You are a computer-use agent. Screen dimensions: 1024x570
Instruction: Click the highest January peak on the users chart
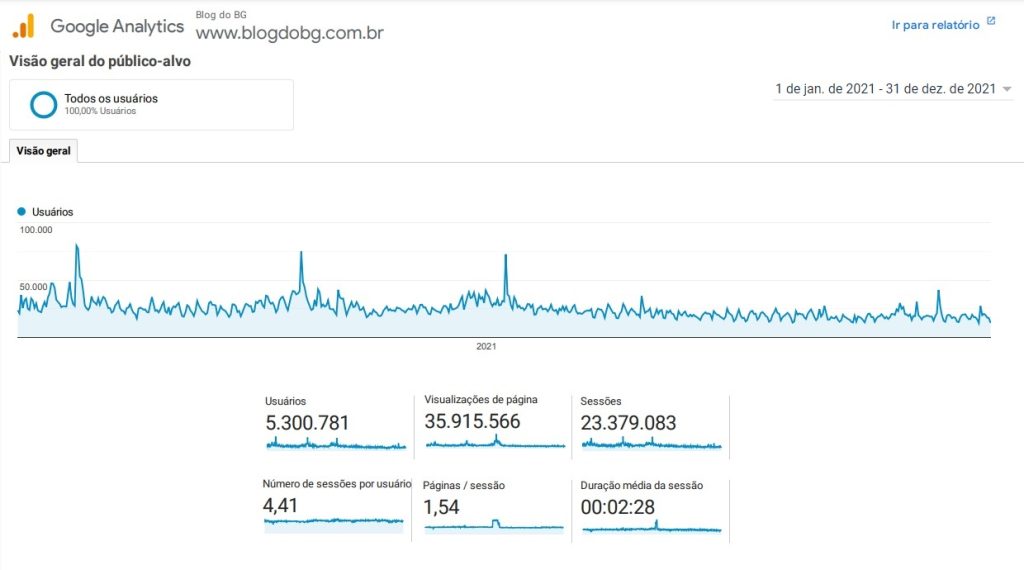pos(77,245)
